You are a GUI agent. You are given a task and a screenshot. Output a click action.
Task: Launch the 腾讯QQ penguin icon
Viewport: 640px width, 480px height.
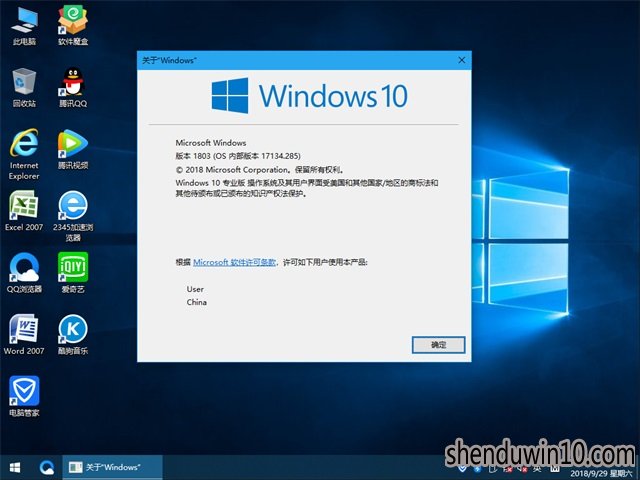[x=73, y=88]
